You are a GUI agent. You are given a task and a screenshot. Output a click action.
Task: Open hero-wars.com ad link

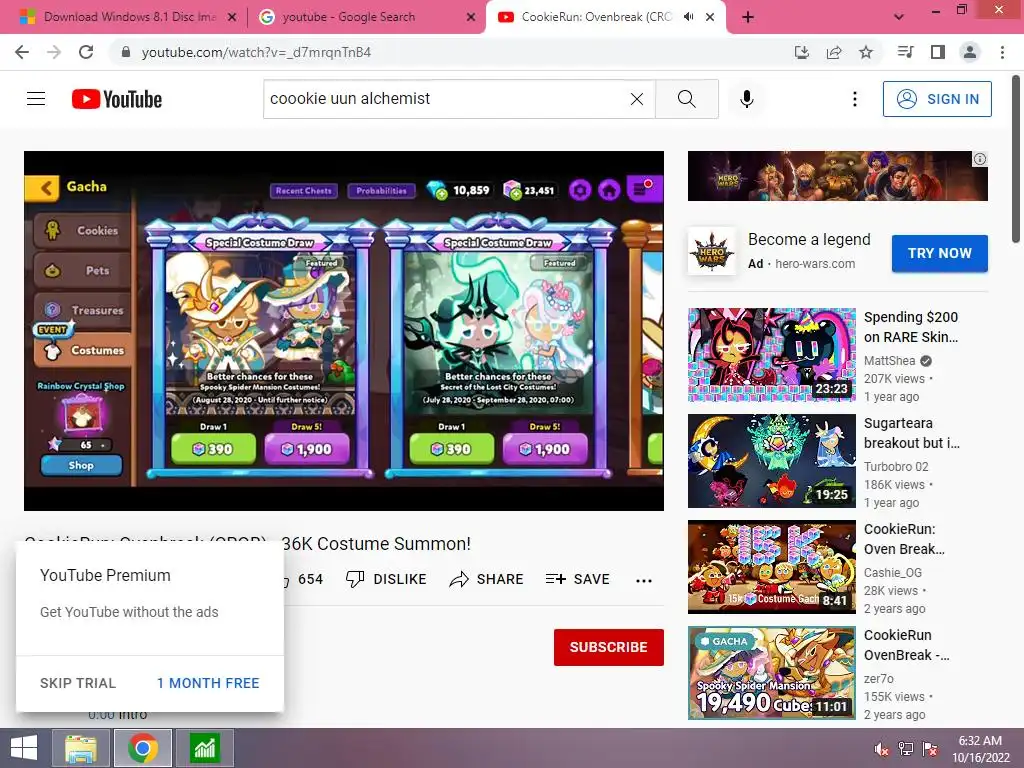pyautogui.click(x=815, y=264)
